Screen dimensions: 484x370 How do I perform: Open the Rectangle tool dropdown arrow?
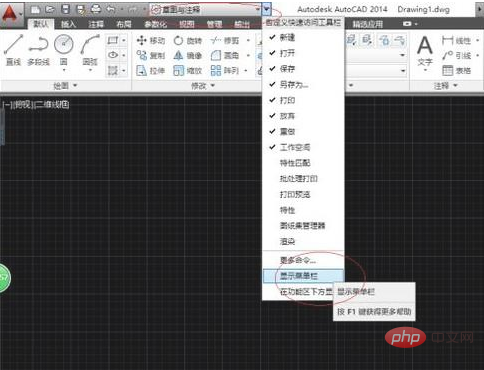click(124, 40)
